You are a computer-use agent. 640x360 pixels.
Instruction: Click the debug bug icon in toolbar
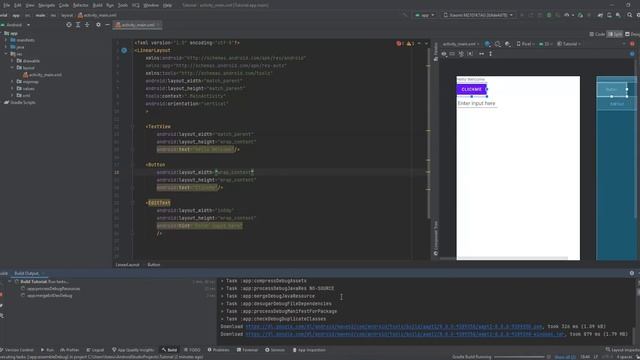click(549, 15)
